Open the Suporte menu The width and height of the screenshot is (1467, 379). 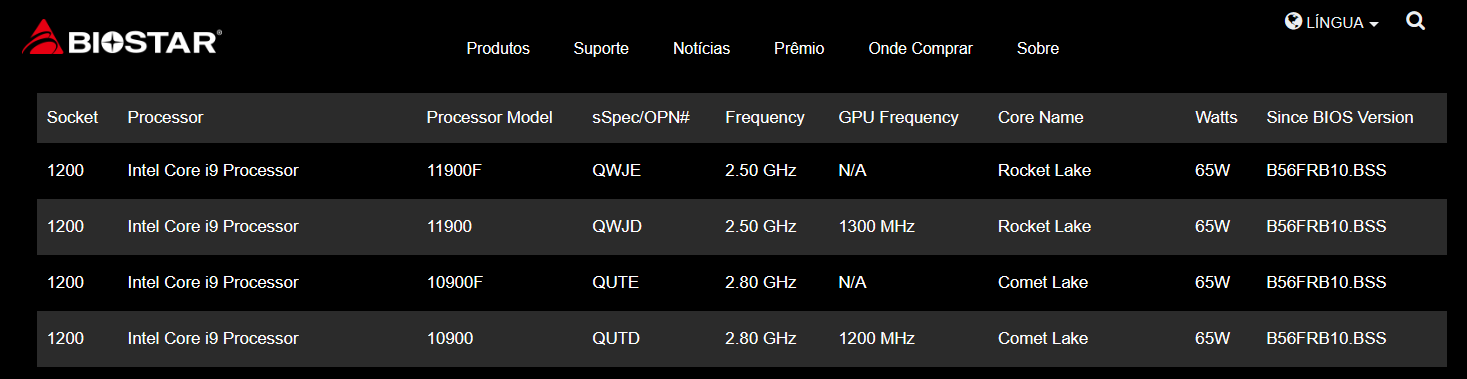point(601,48)
